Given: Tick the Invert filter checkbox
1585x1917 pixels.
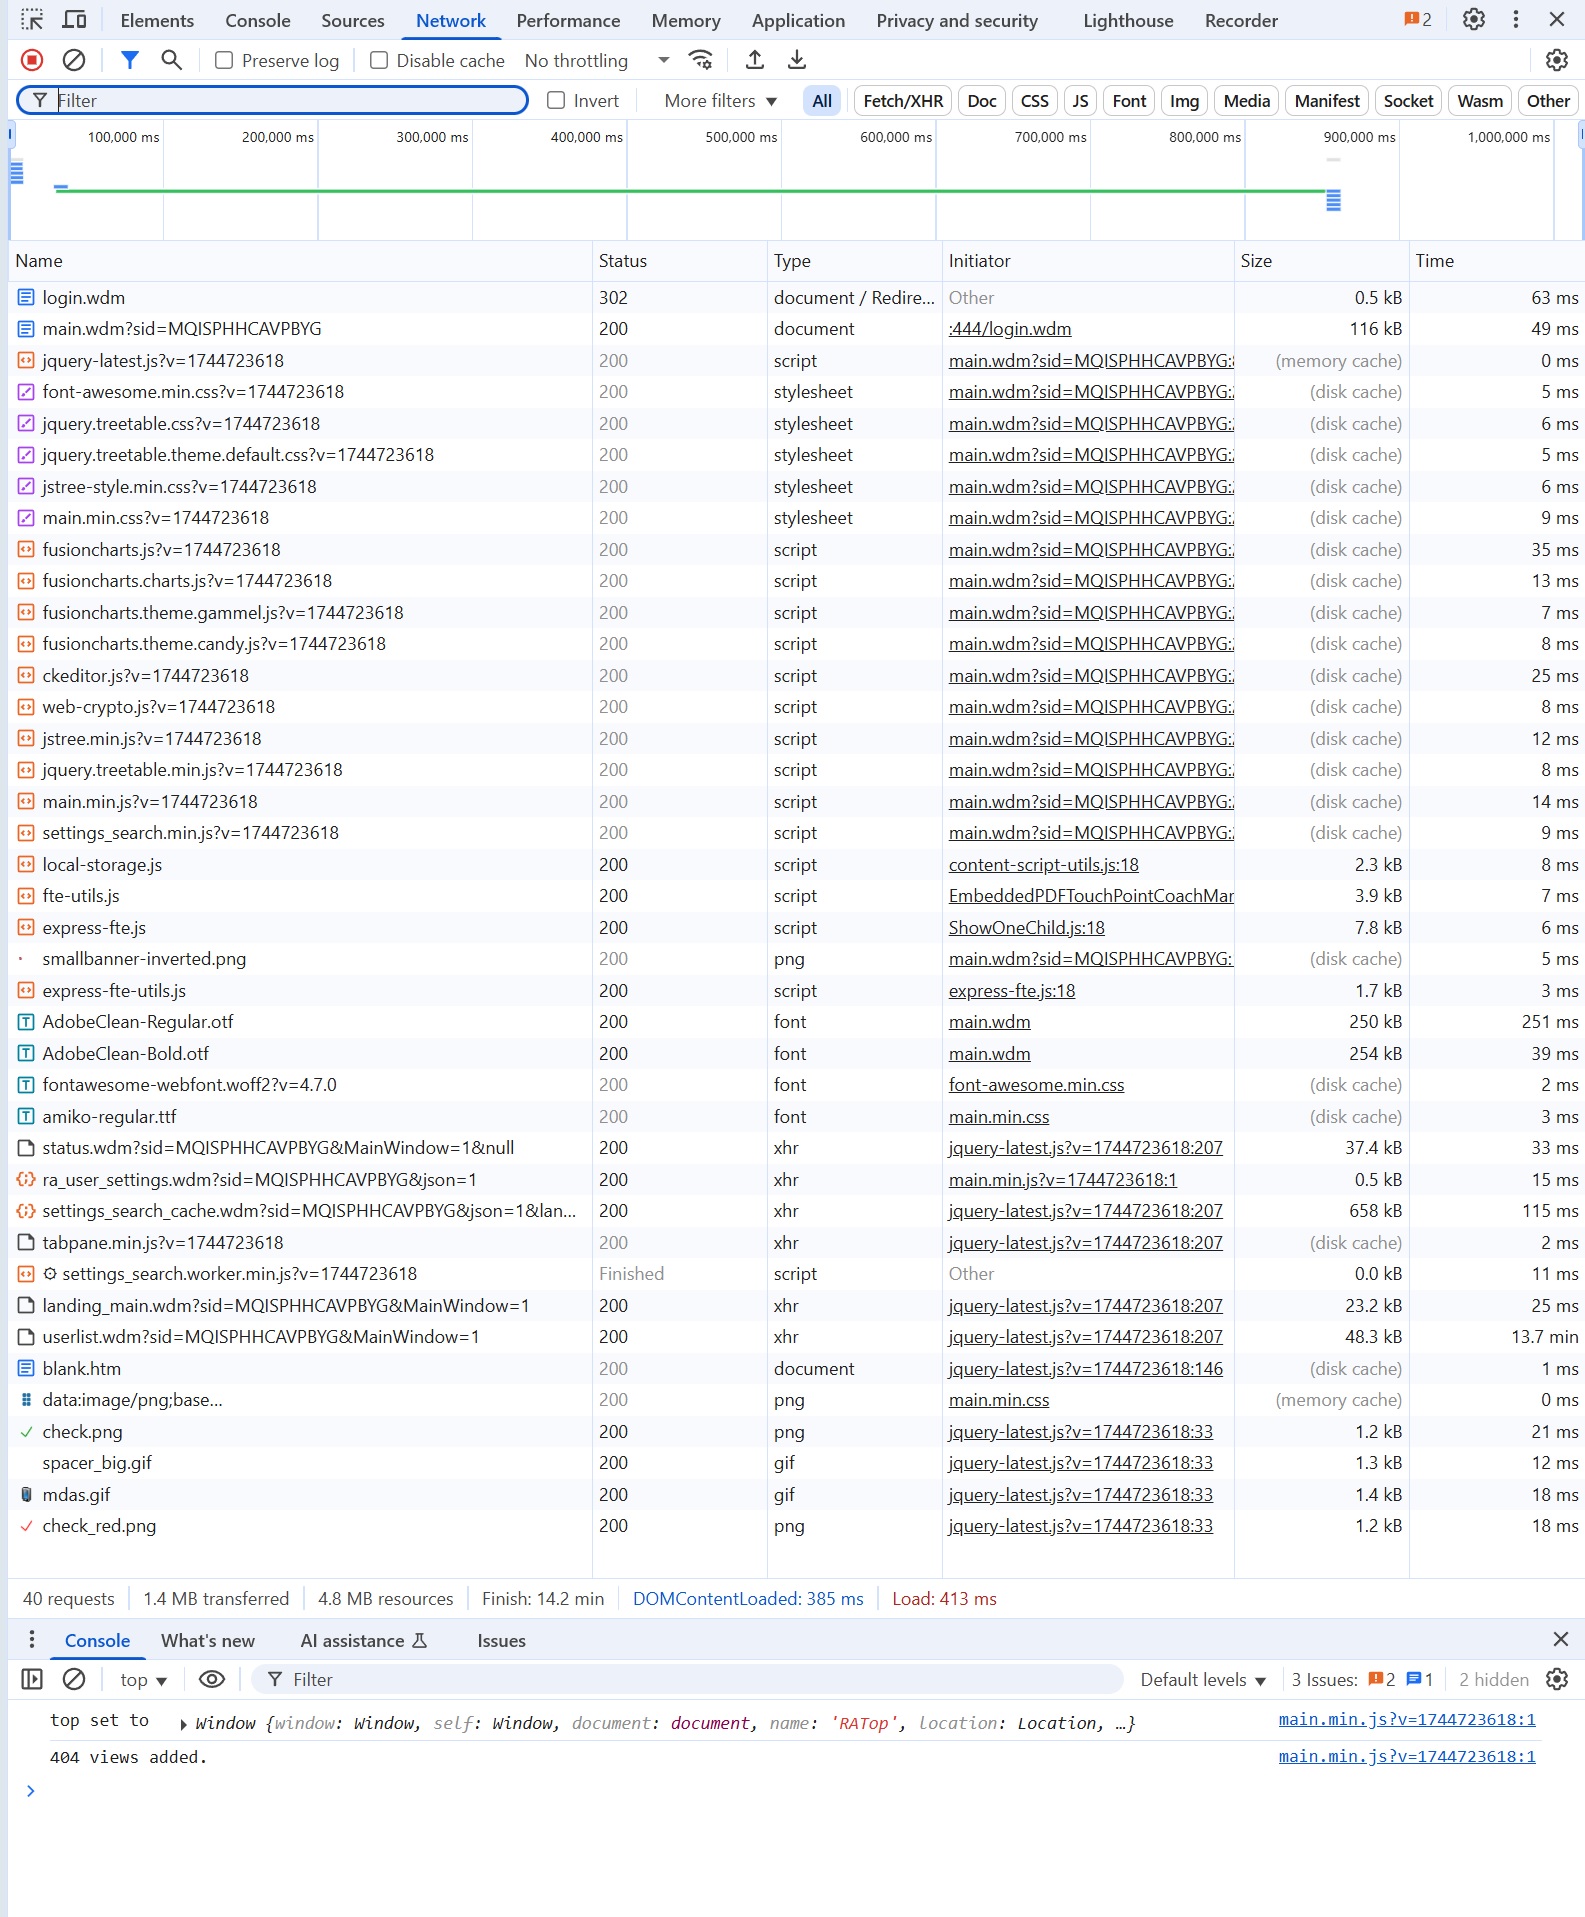Looking at the screenshot, I should (x=556, y=100).
